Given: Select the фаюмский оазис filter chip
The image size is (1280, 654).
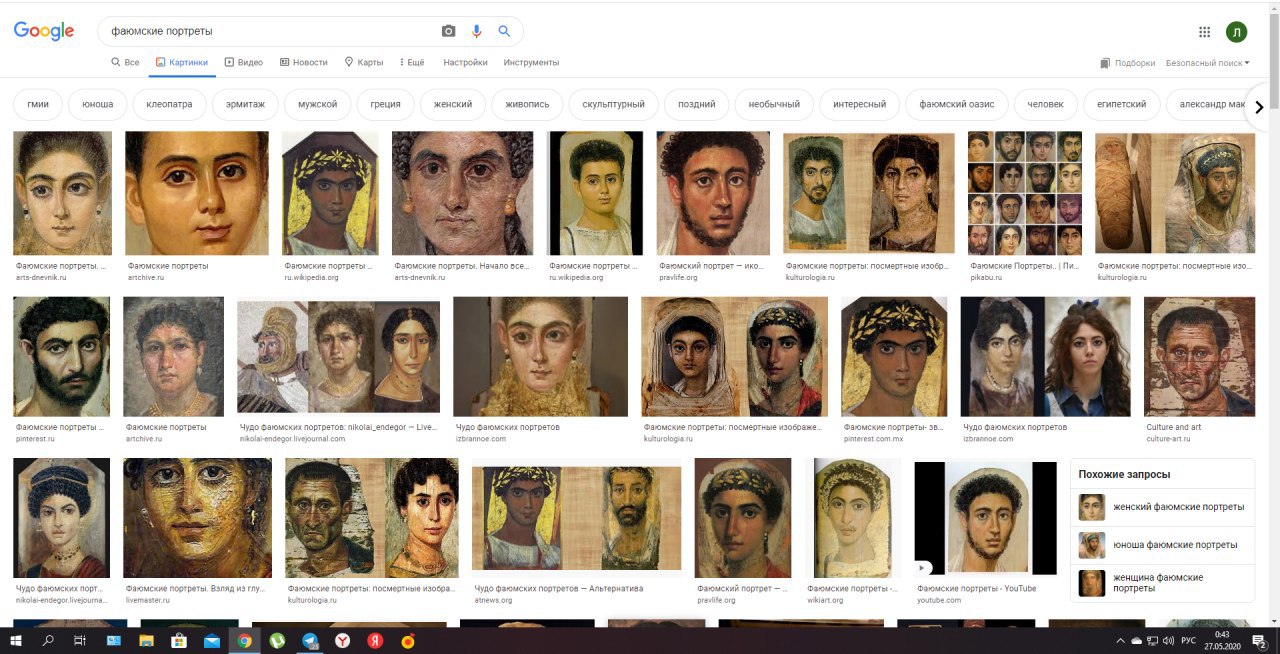Looking at the screenshot, I should pos(957,104).
